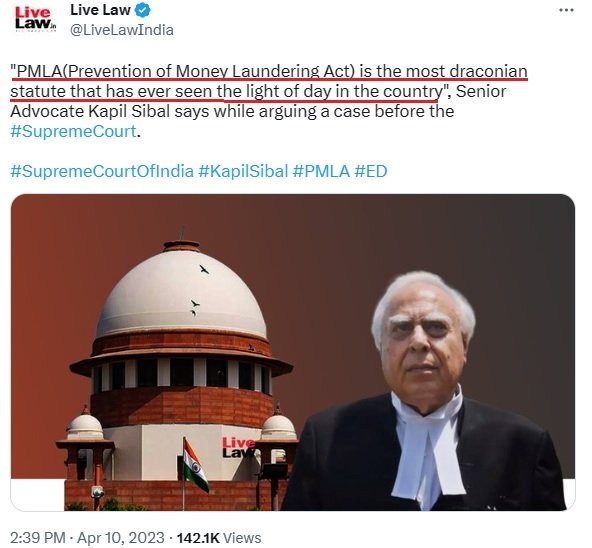Open the Live Law profile avatar
The width and height of the screenshot is (592, 548).
point(35,19)
